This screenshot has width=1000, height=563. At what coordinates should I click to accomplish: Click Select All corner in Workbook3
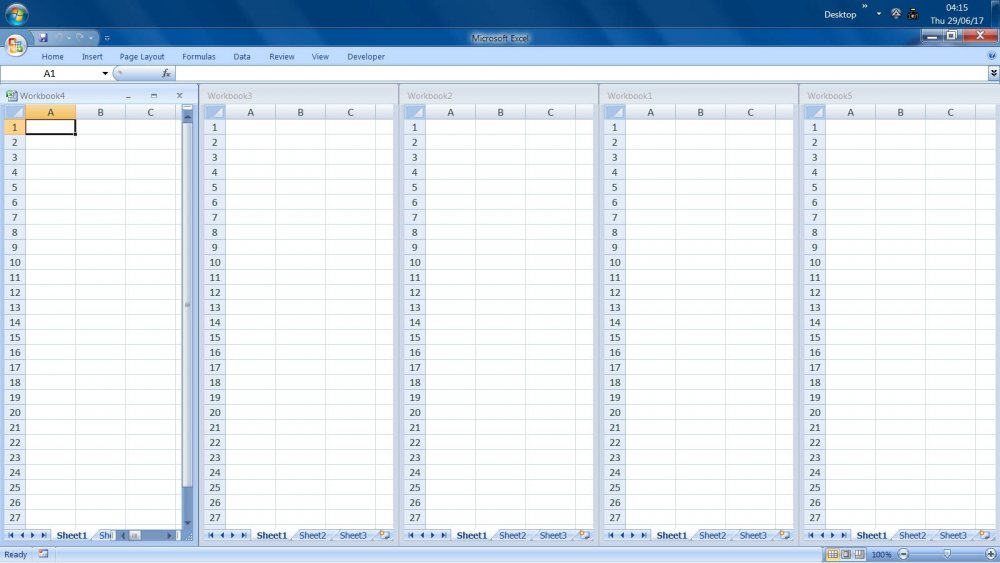pyautogui.click(x=215, y=112)
